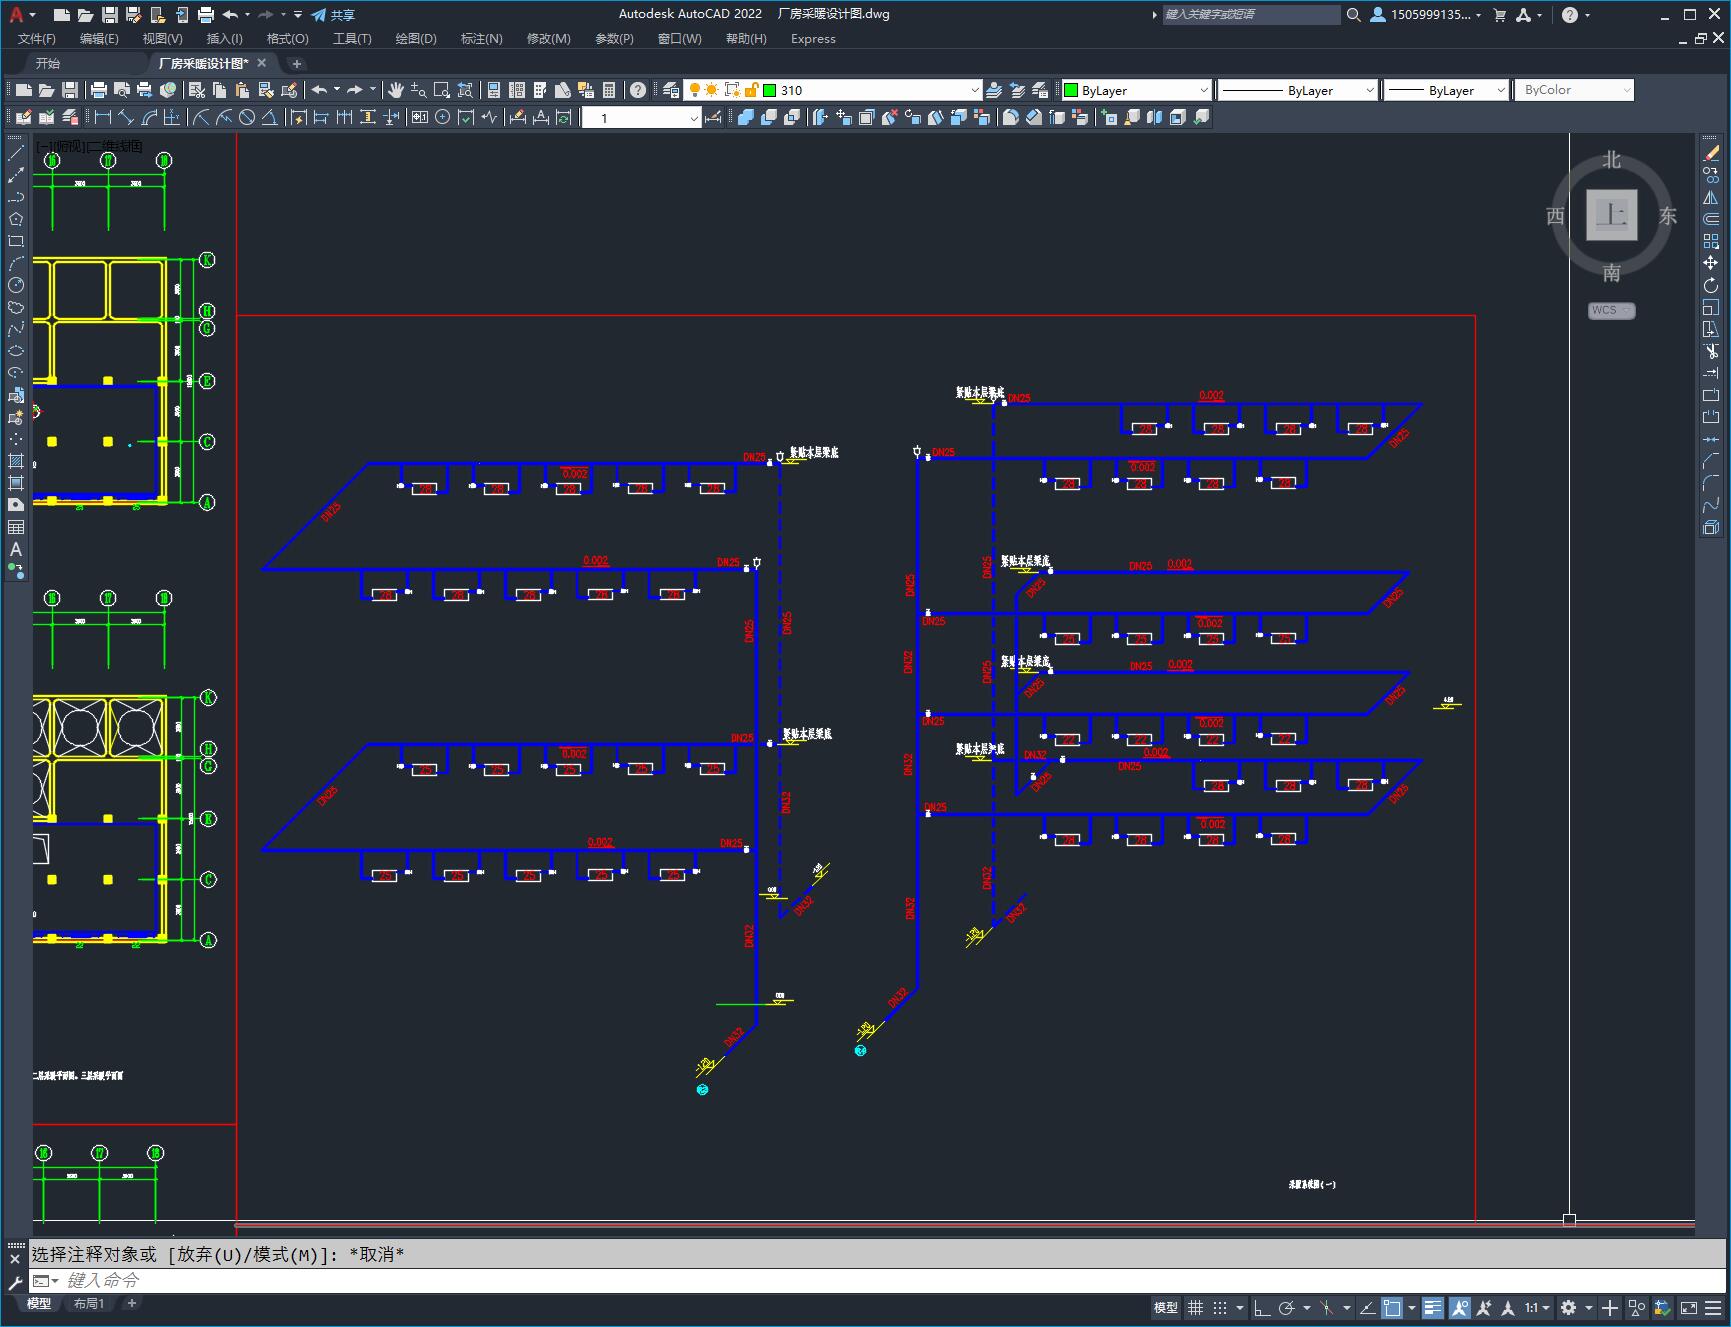Toggle object snap in status bar
Image resolution: width=1731 pixels, height=1327 pixels.
coord(1392,1308)
